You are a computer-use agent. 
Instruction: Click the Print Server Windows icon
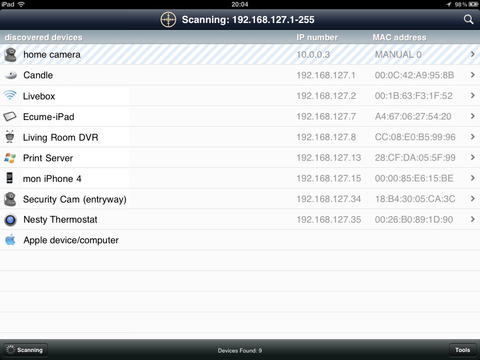(x=10, y=158)
